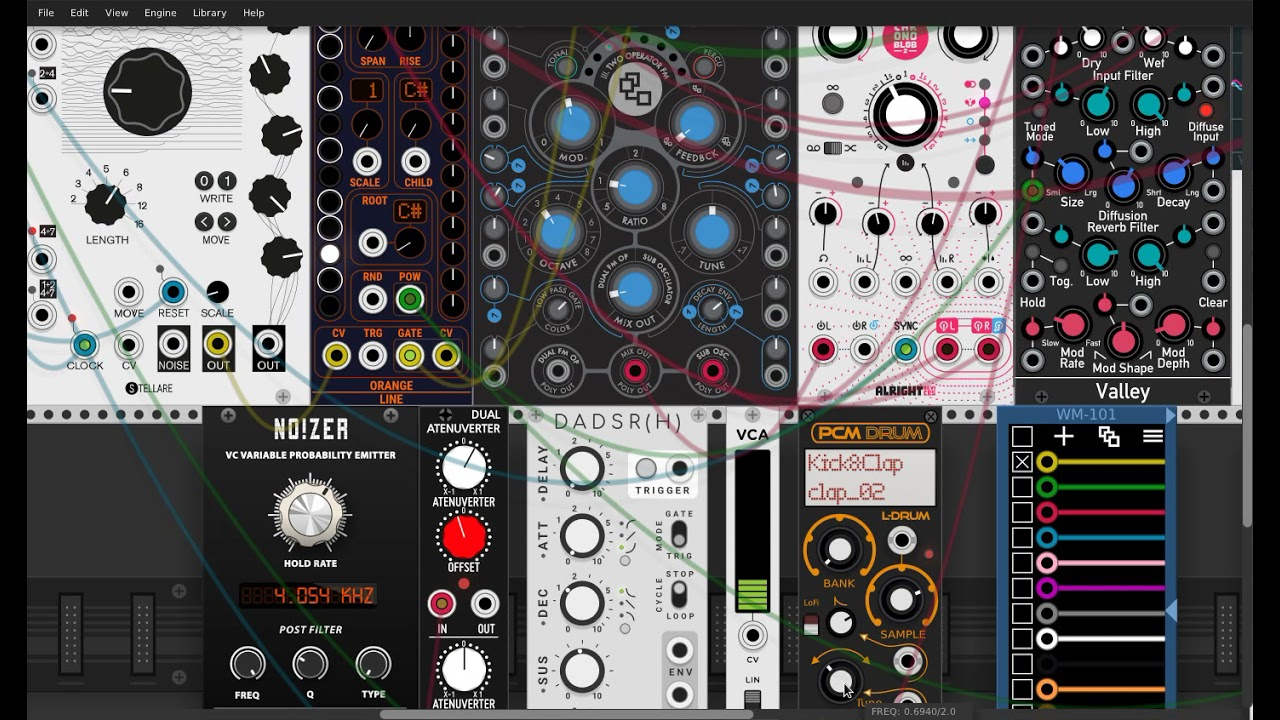
Task: Click the LENGTH knob on Stellare
Action: (x=106, y=203)
